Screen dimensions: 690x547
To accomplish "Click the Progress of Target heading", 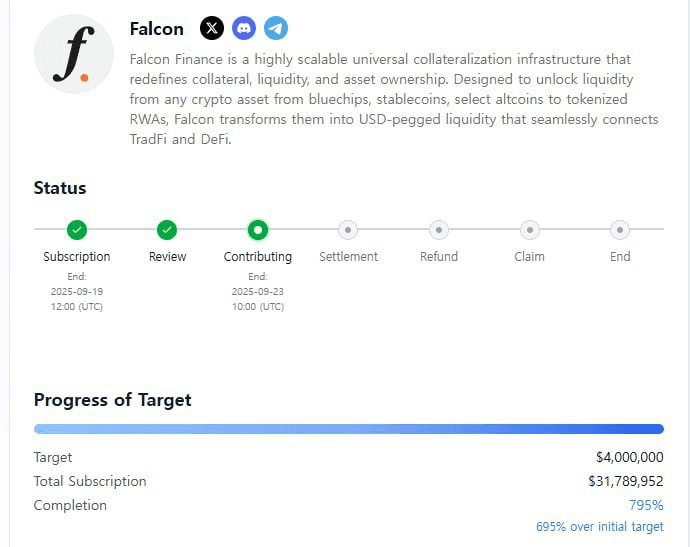I will (x=113, y=400).
